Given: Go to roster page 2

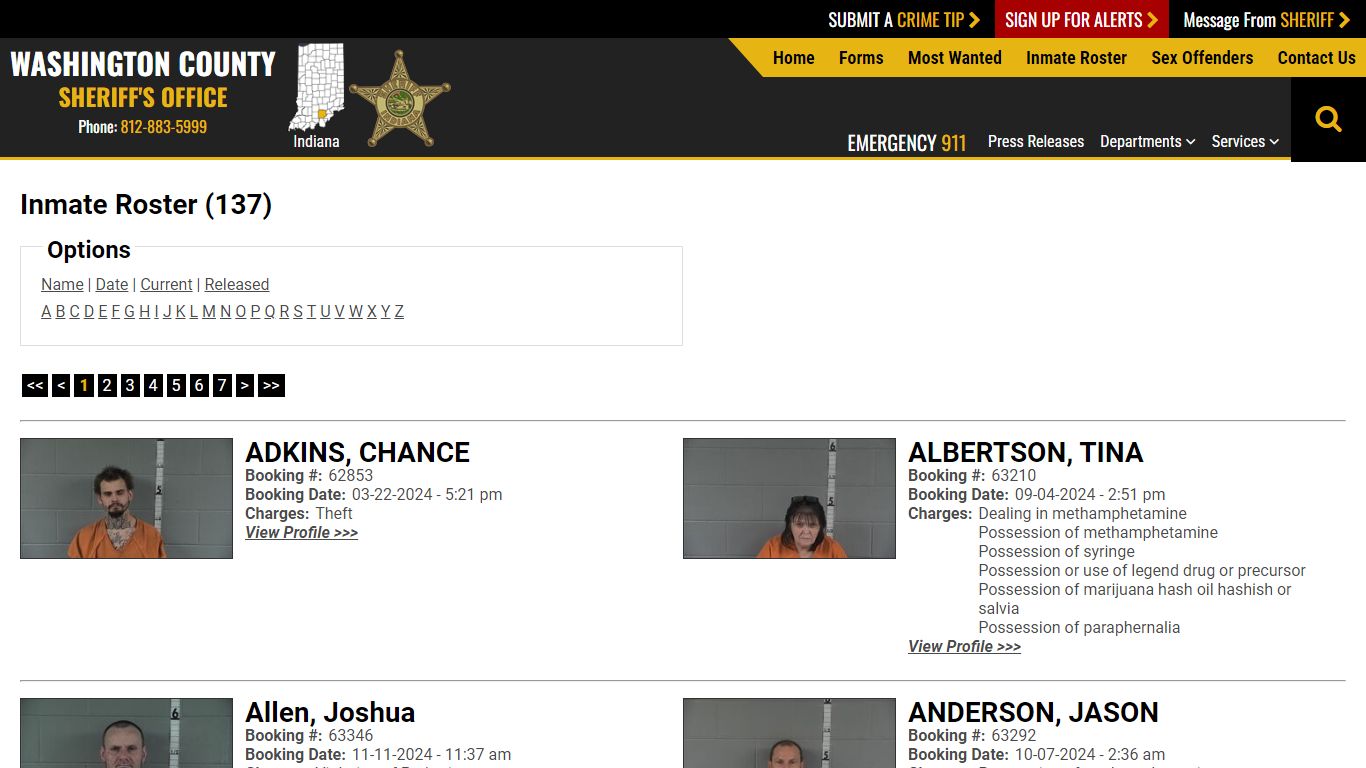Looking at the screenshot, I should (107, 385).
